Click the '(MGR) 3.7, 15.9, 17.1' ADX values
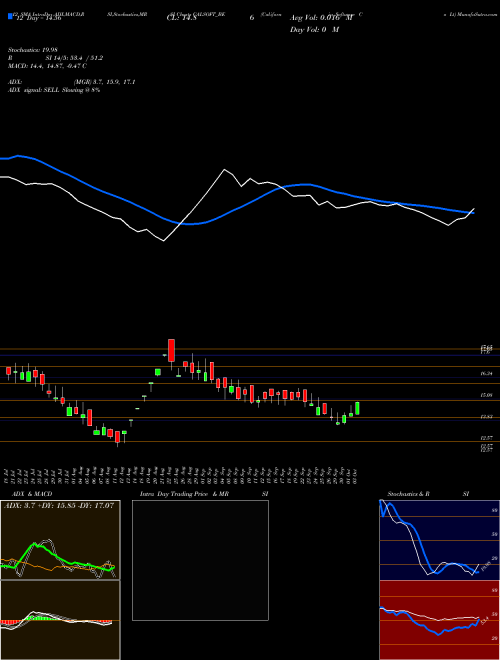The image size is (500, 660). pyautogui.click(x=104, y=82)
